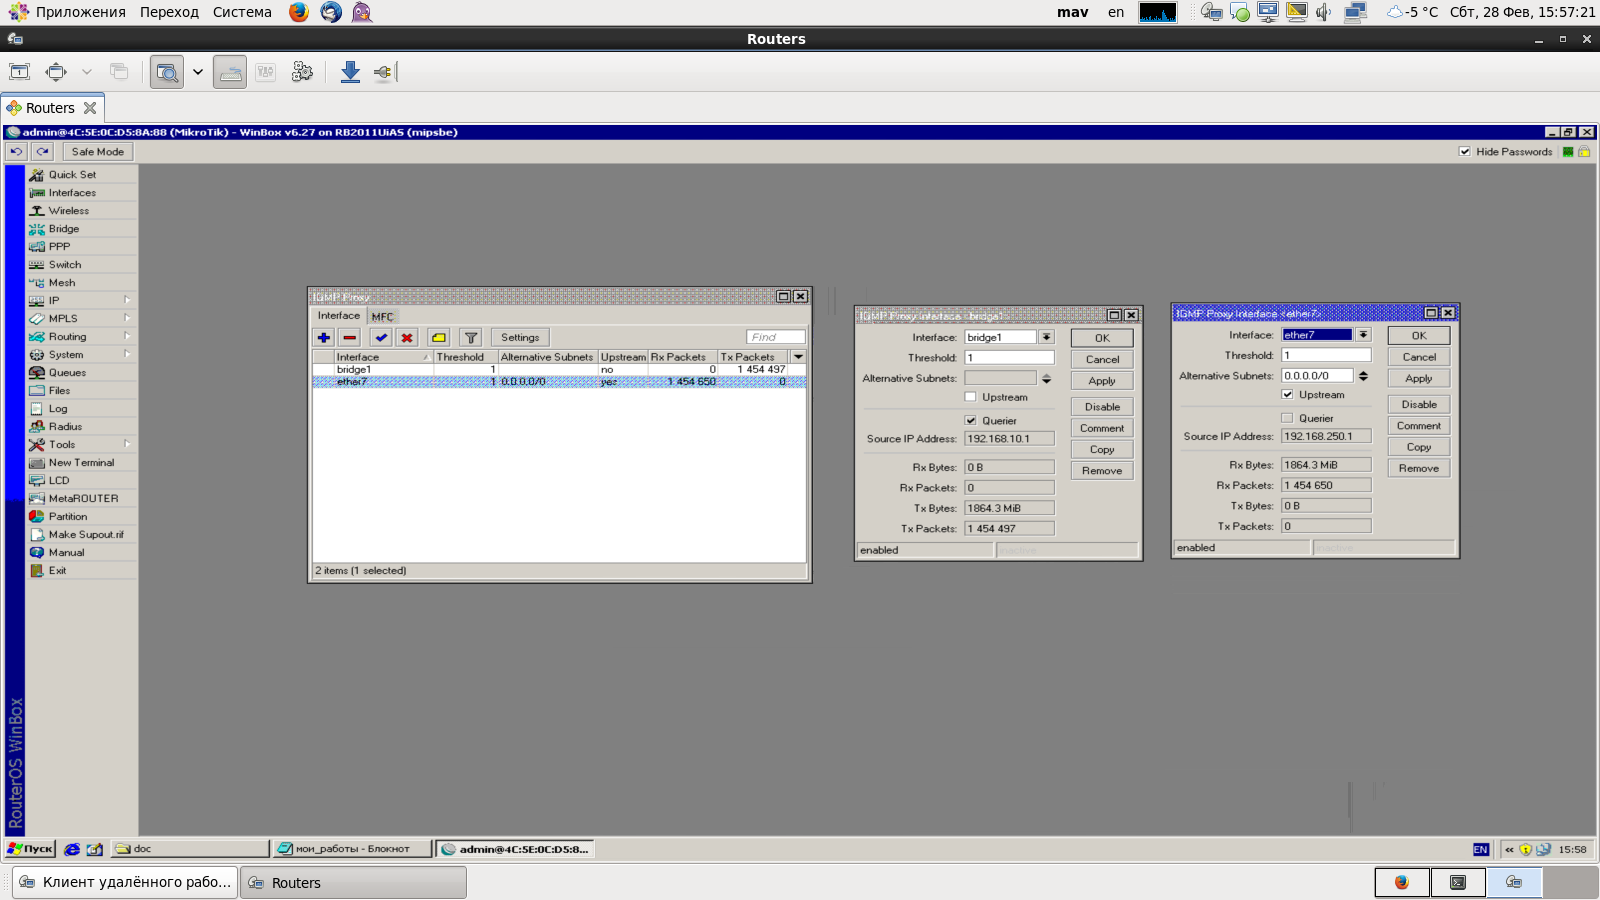Expand Alternative Subnets arrows in bridge1 dialog
This screenshot has height=900, width=1600.
(x=1046, y=379)
